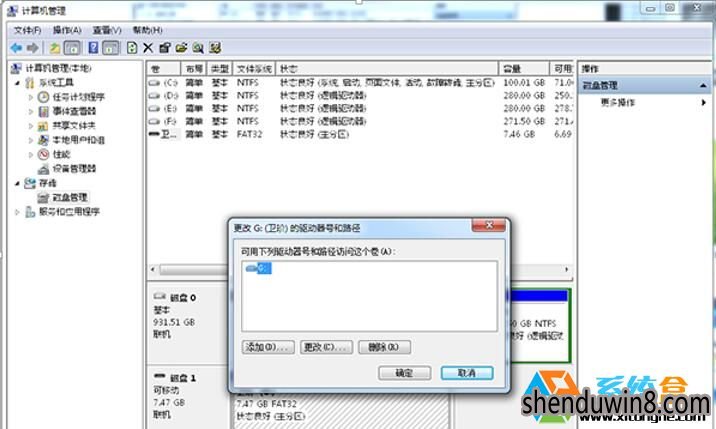This screenshot has height=429, width=716.
Task: Click the 磁盘 1 disk label
Action: click(183, 378)
